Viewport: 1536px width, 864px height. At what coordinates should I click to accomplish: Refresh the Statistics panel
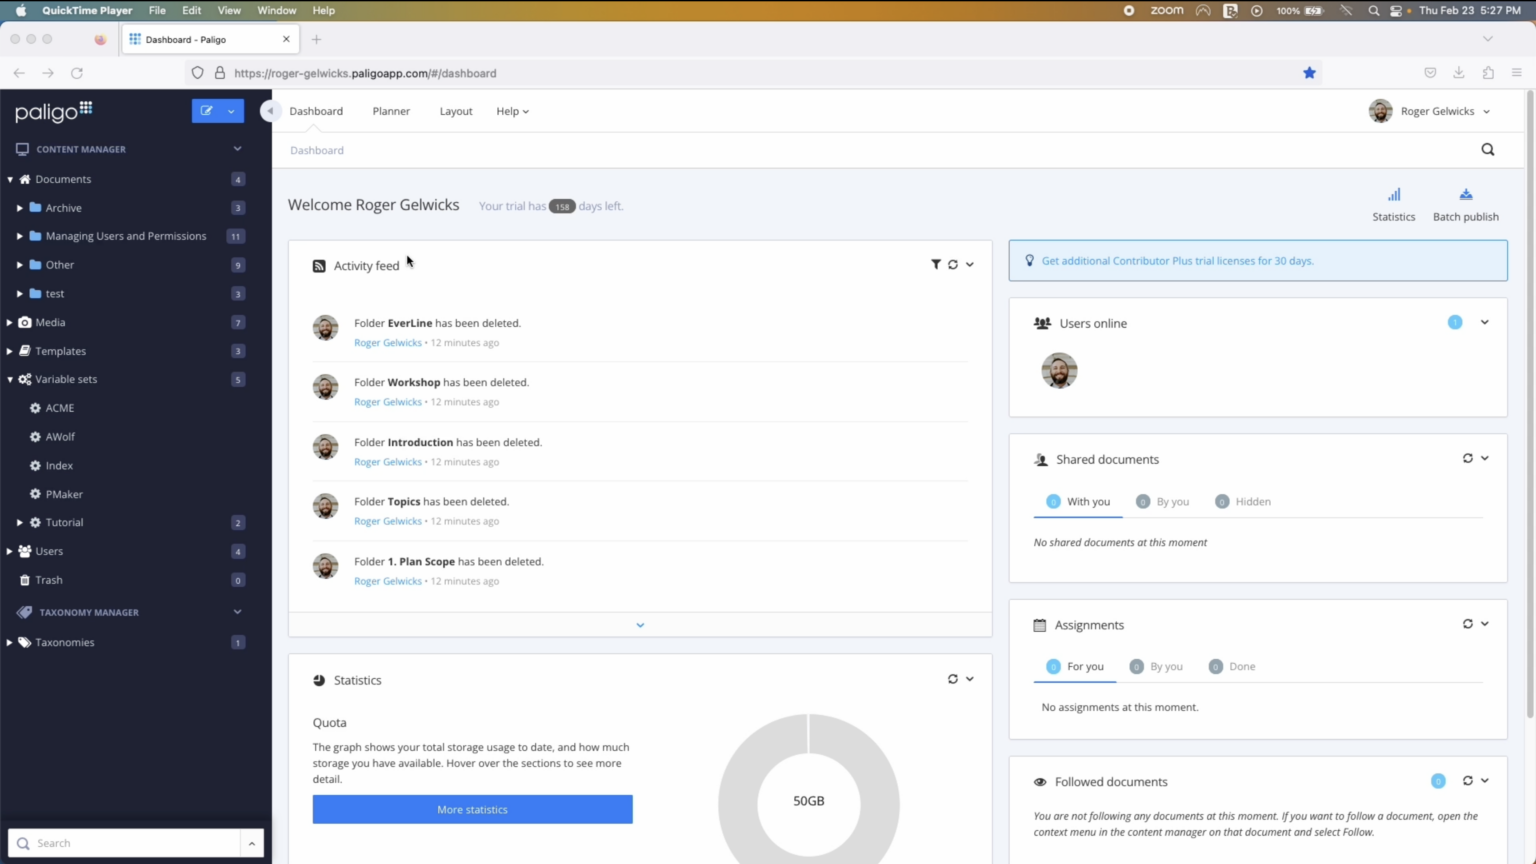coord(953,679)
